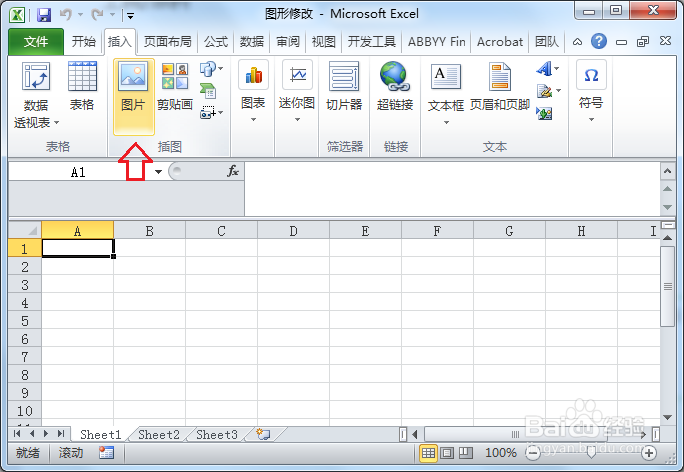
Task: Zoom in with the plus button
Action: click(649, 454)
